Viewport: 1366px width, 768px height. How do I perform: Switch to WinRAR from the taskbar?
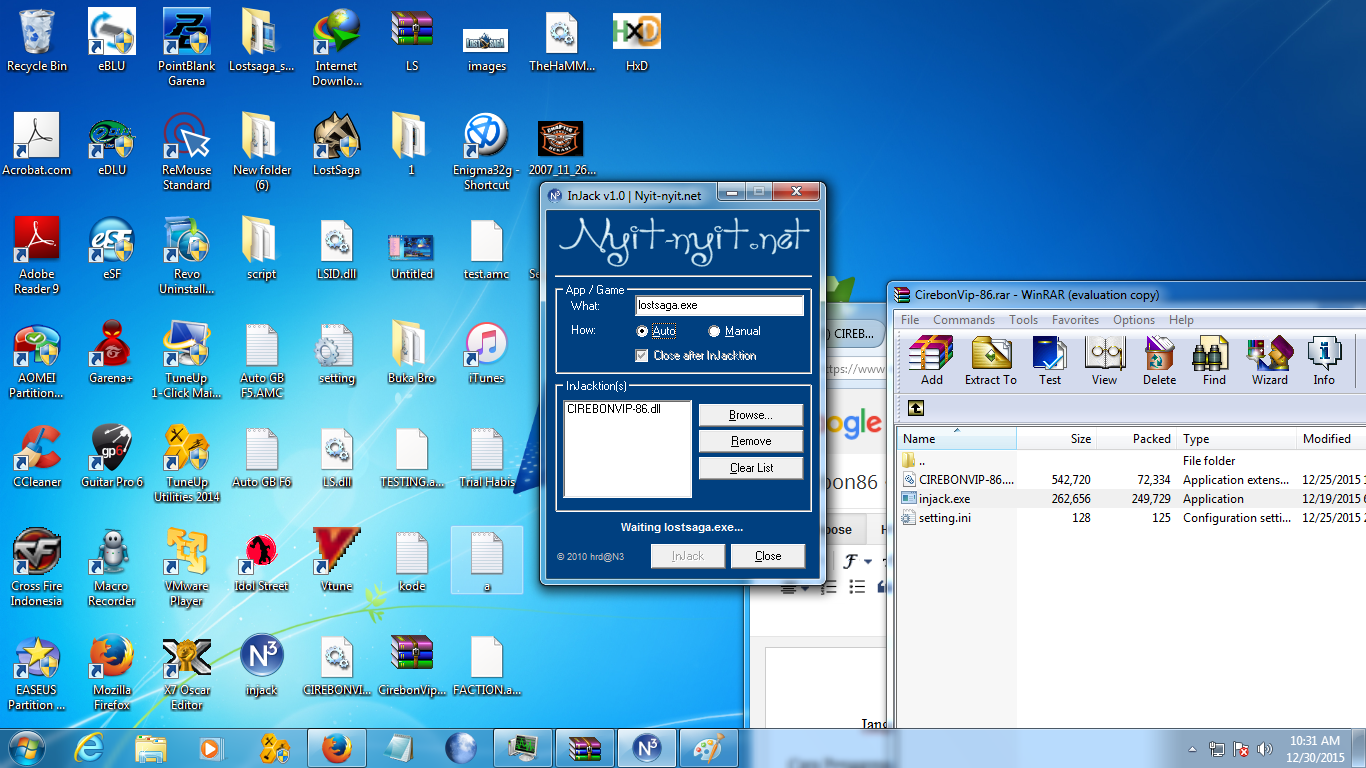585,748
